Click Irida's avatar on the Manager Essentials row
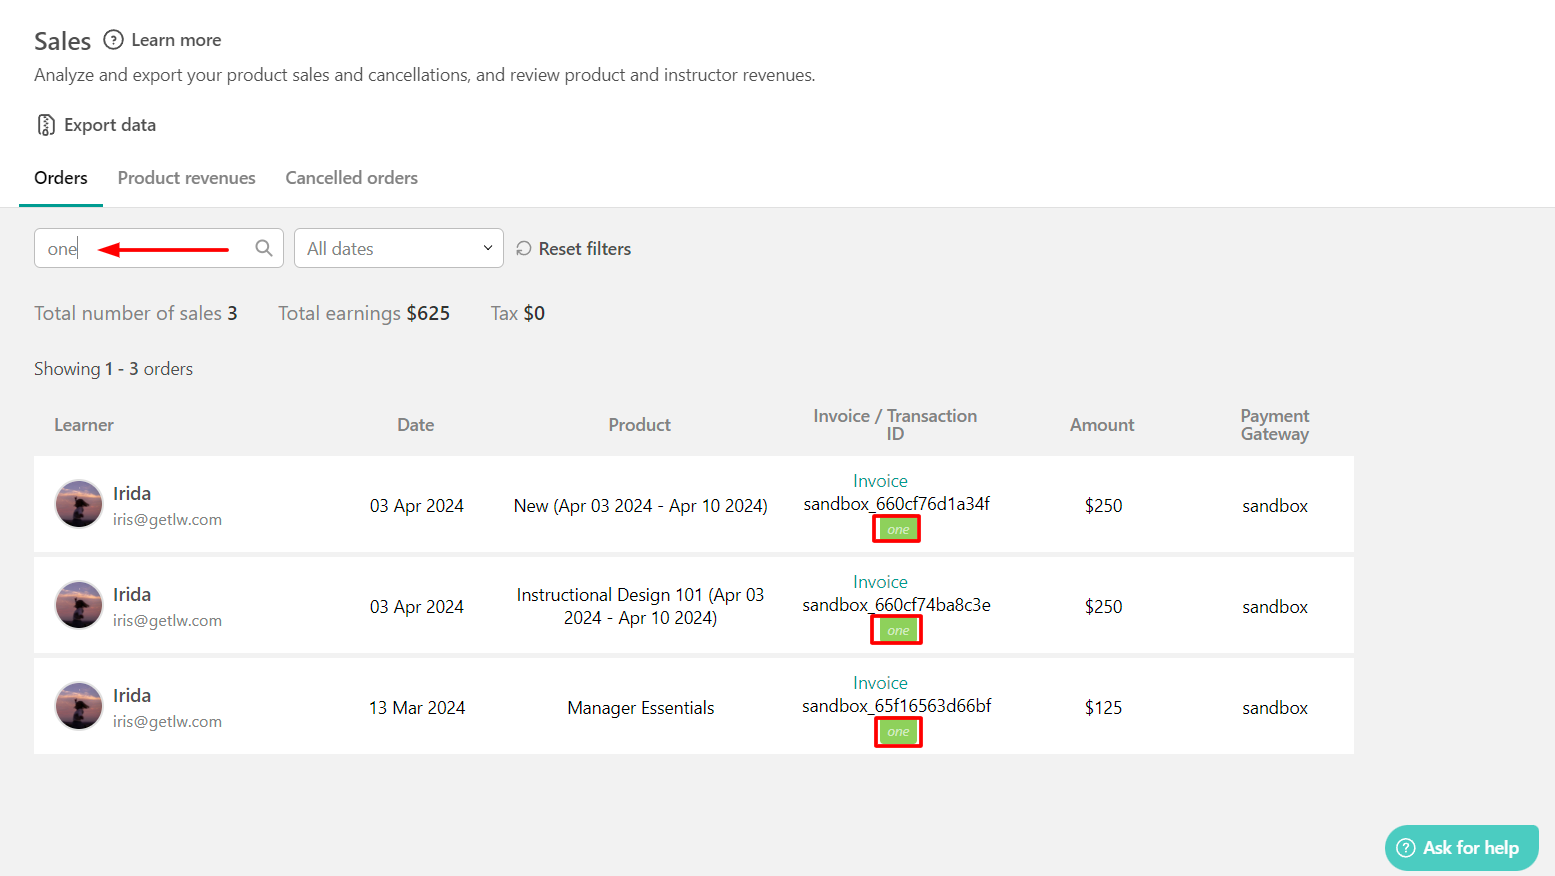Screen dimensions: 1555x876 (78, 706)
